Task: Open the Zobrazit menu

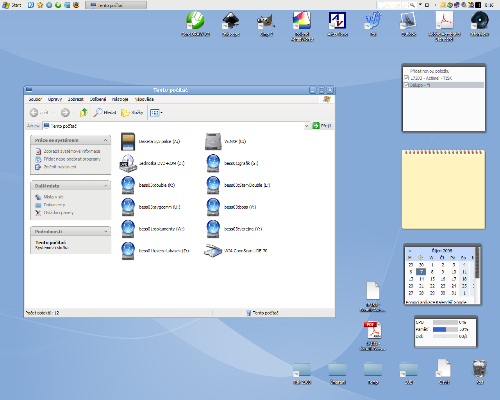Action: coord(76,99)
